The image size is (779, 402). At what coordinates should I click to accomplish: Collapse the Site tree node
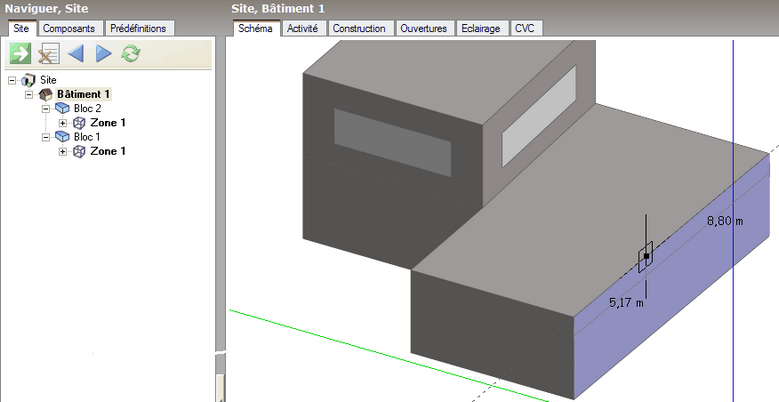(x=11, y=80)
